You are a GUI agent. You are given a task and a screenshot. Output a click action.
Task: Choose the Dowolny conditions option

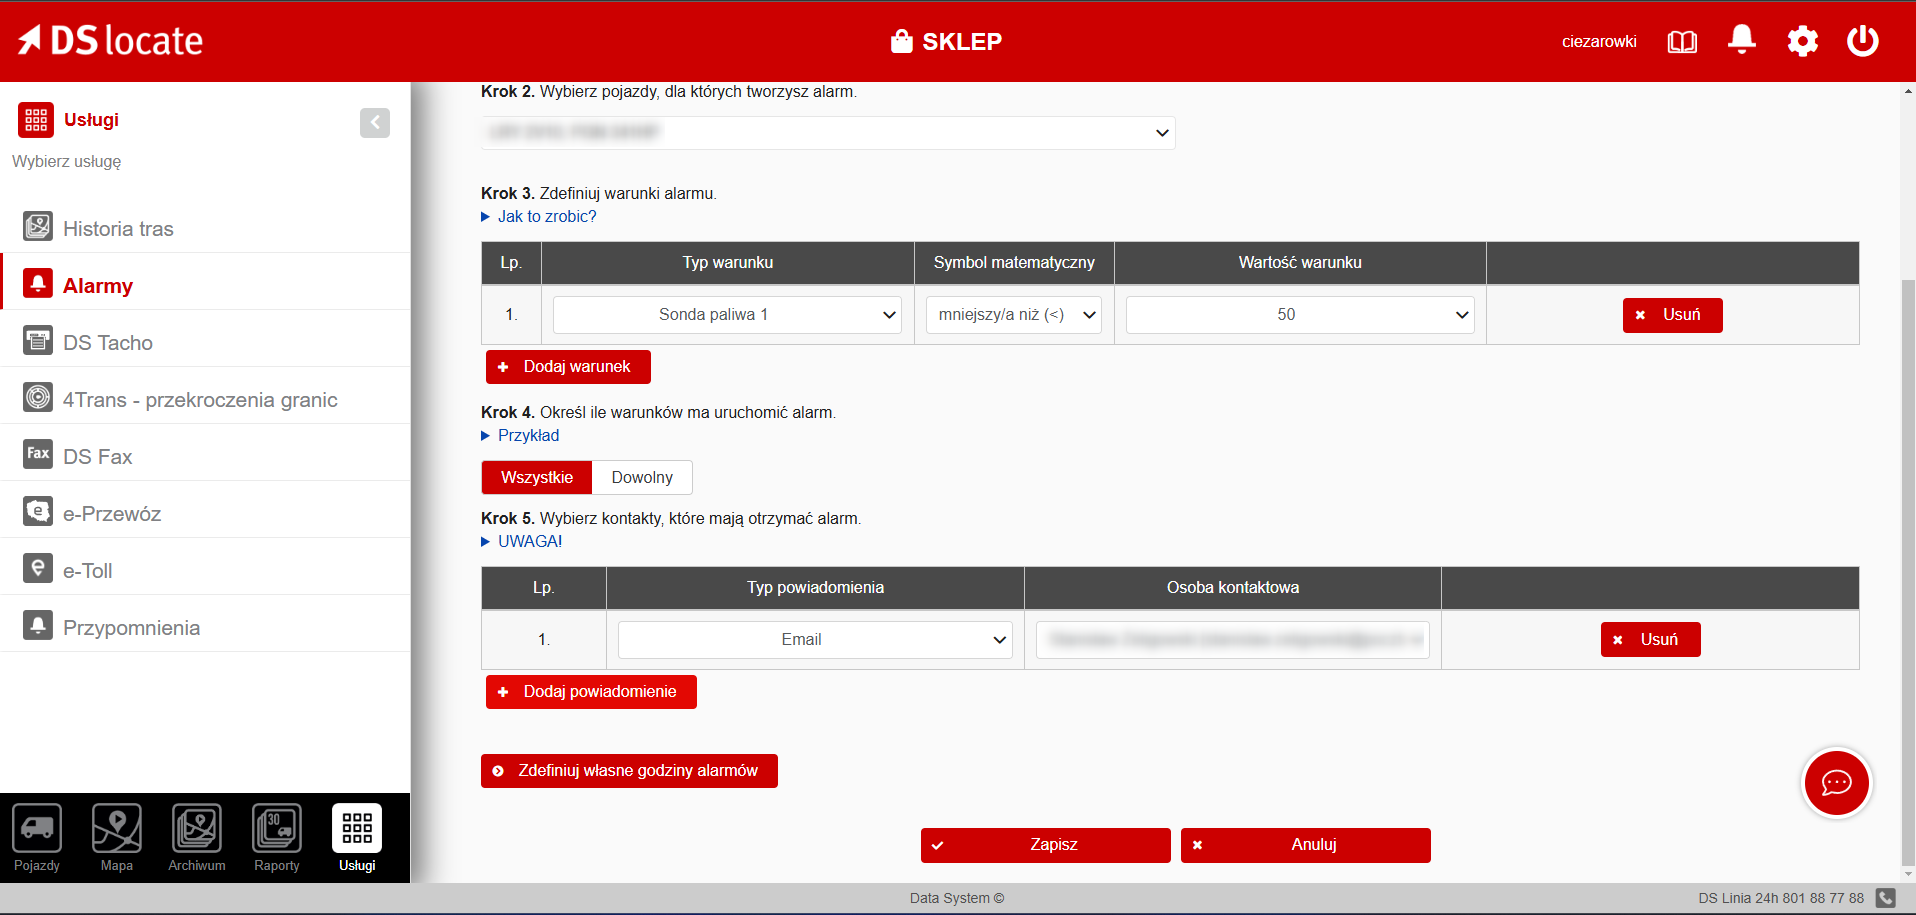click(642, 478)
